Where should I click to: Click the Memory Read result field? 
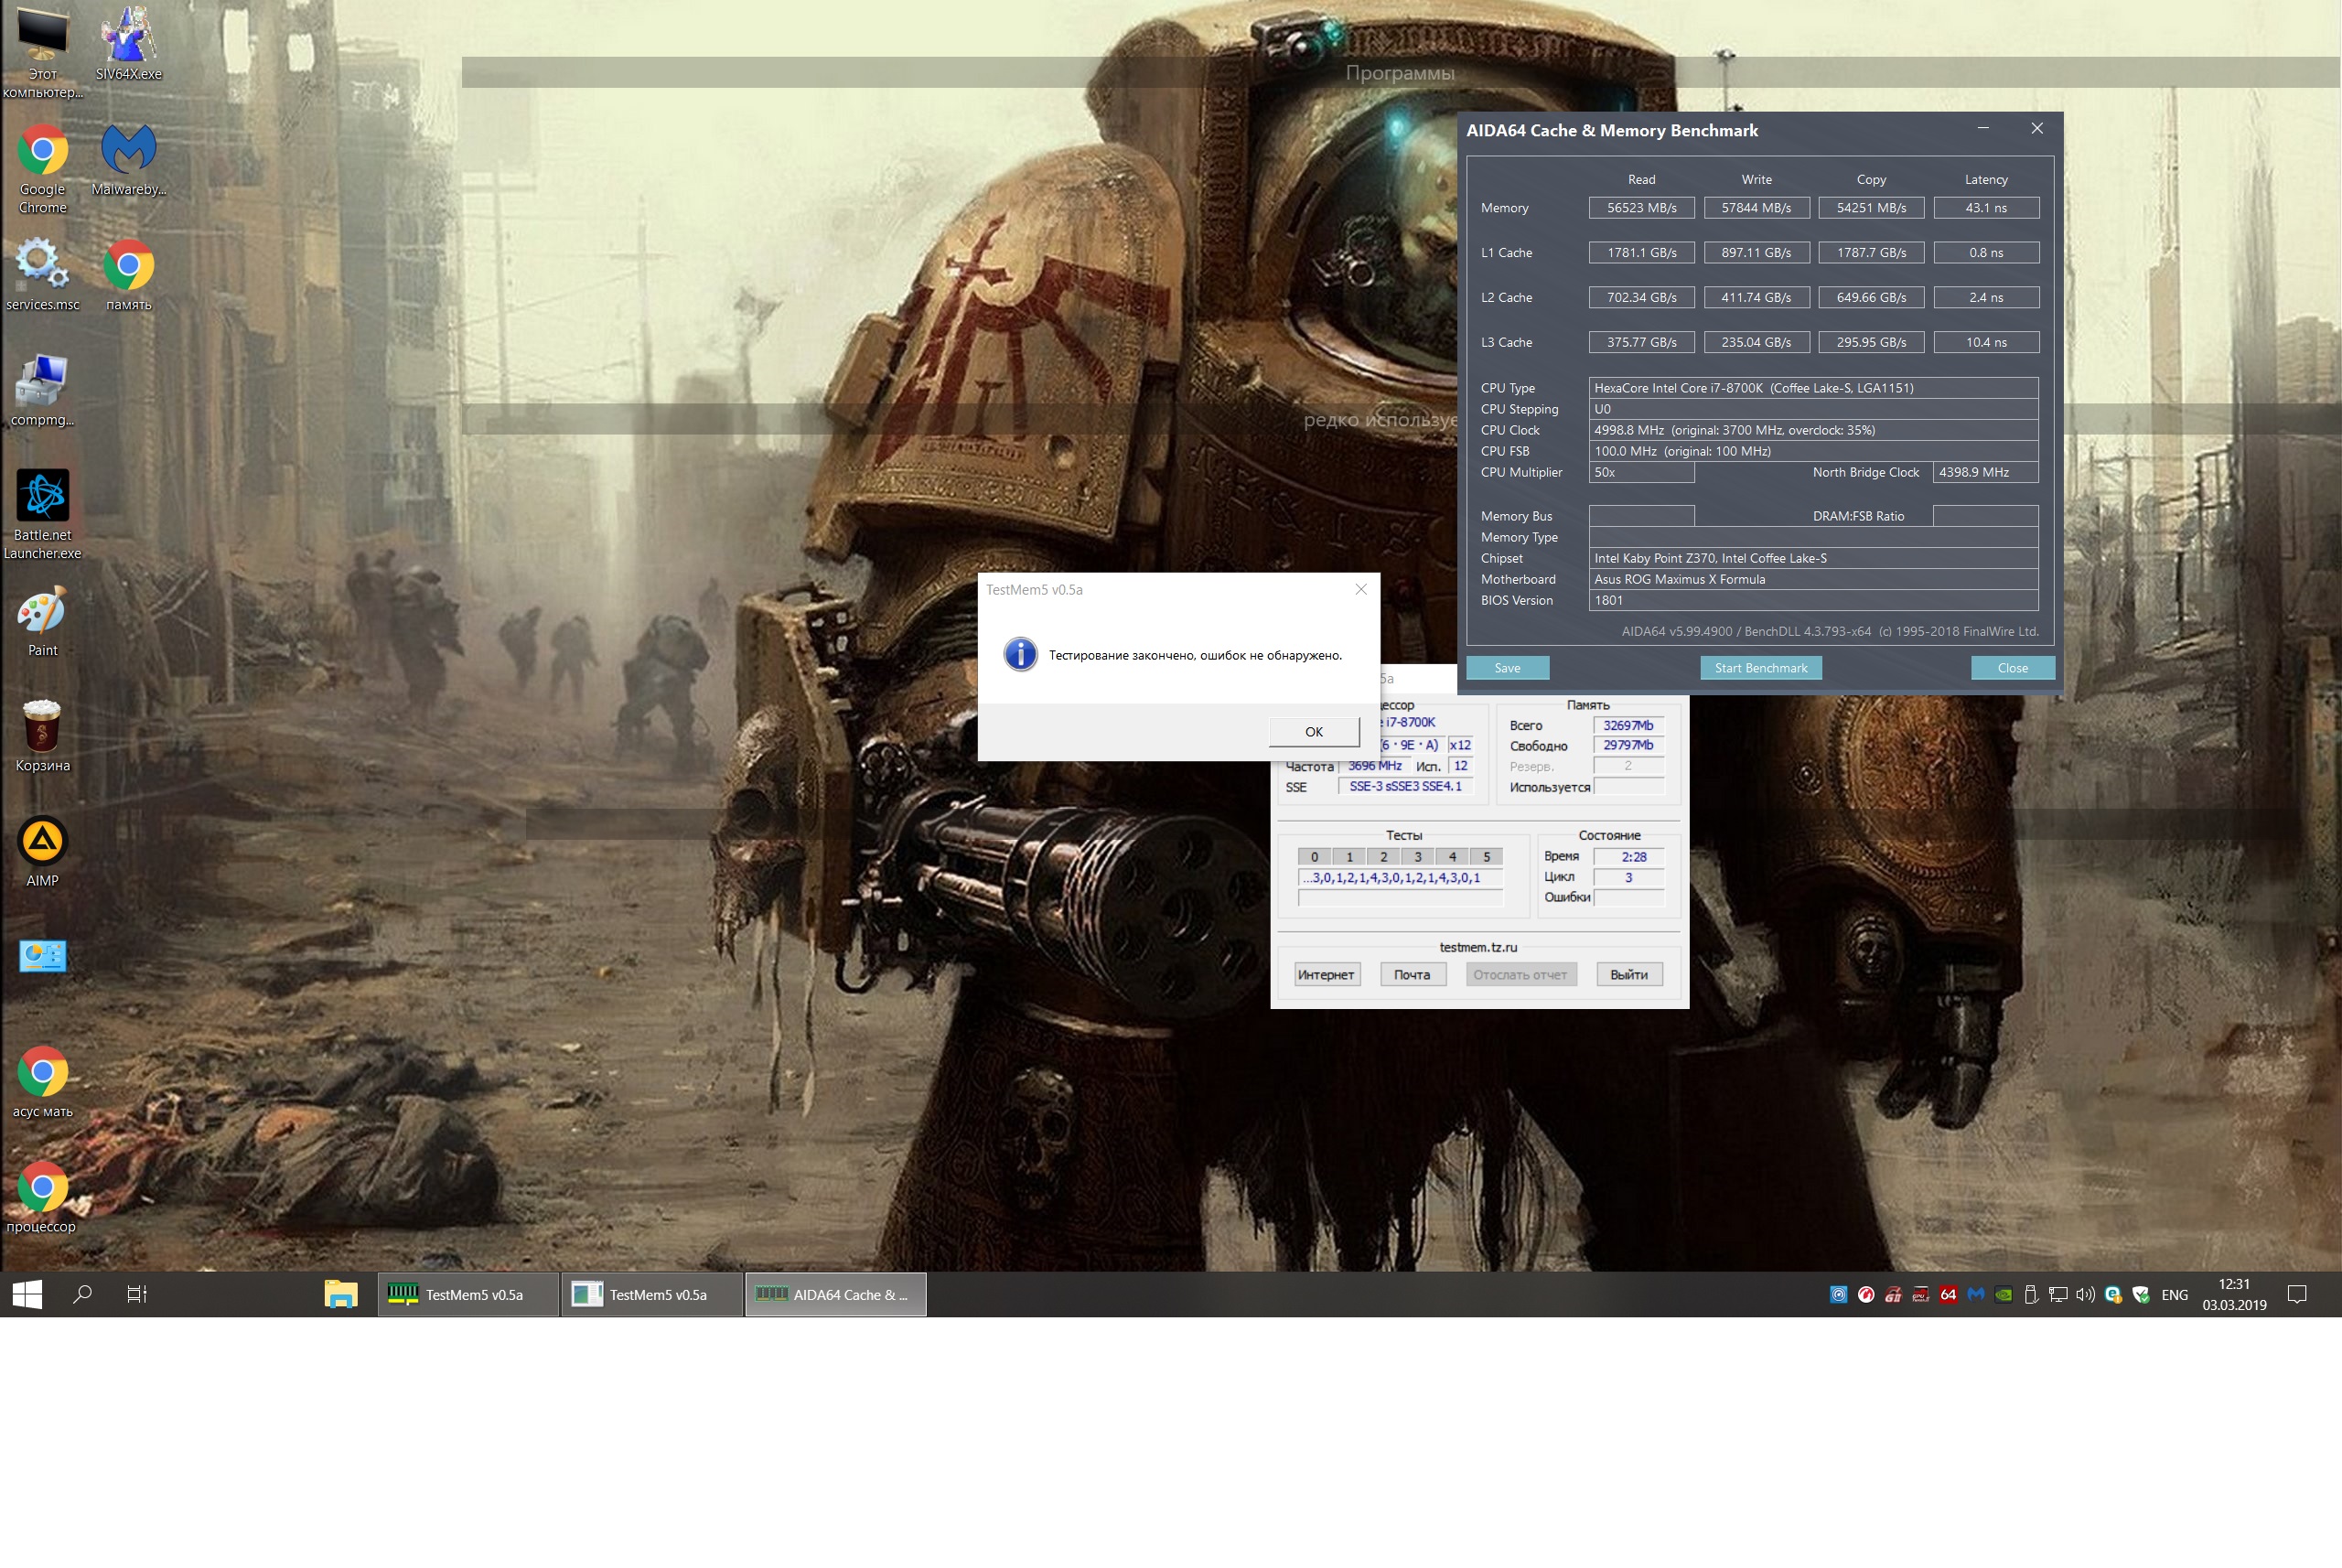(1641, 208)
